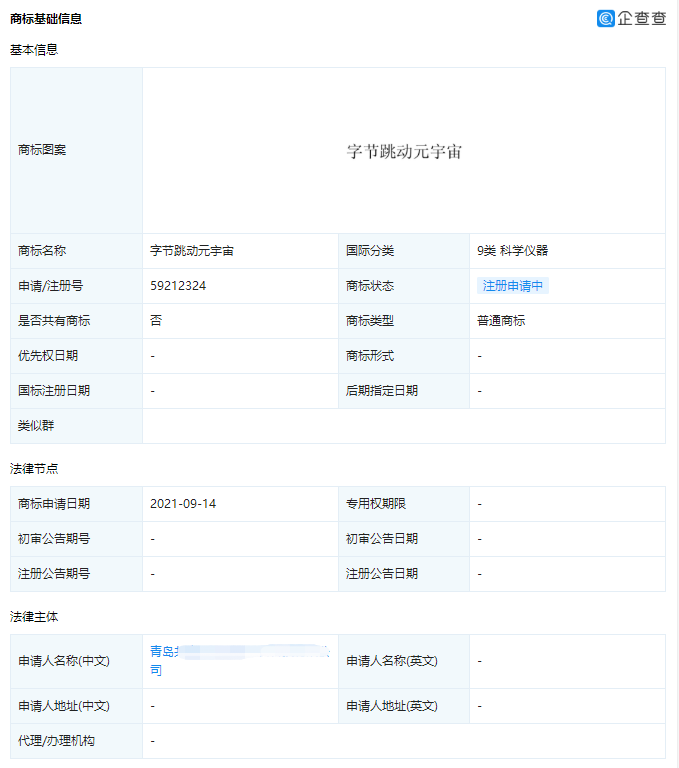The image size is (679, 768).
Task: Click the 申请/注册号 label cell
Action: click(x=76, y=286)
